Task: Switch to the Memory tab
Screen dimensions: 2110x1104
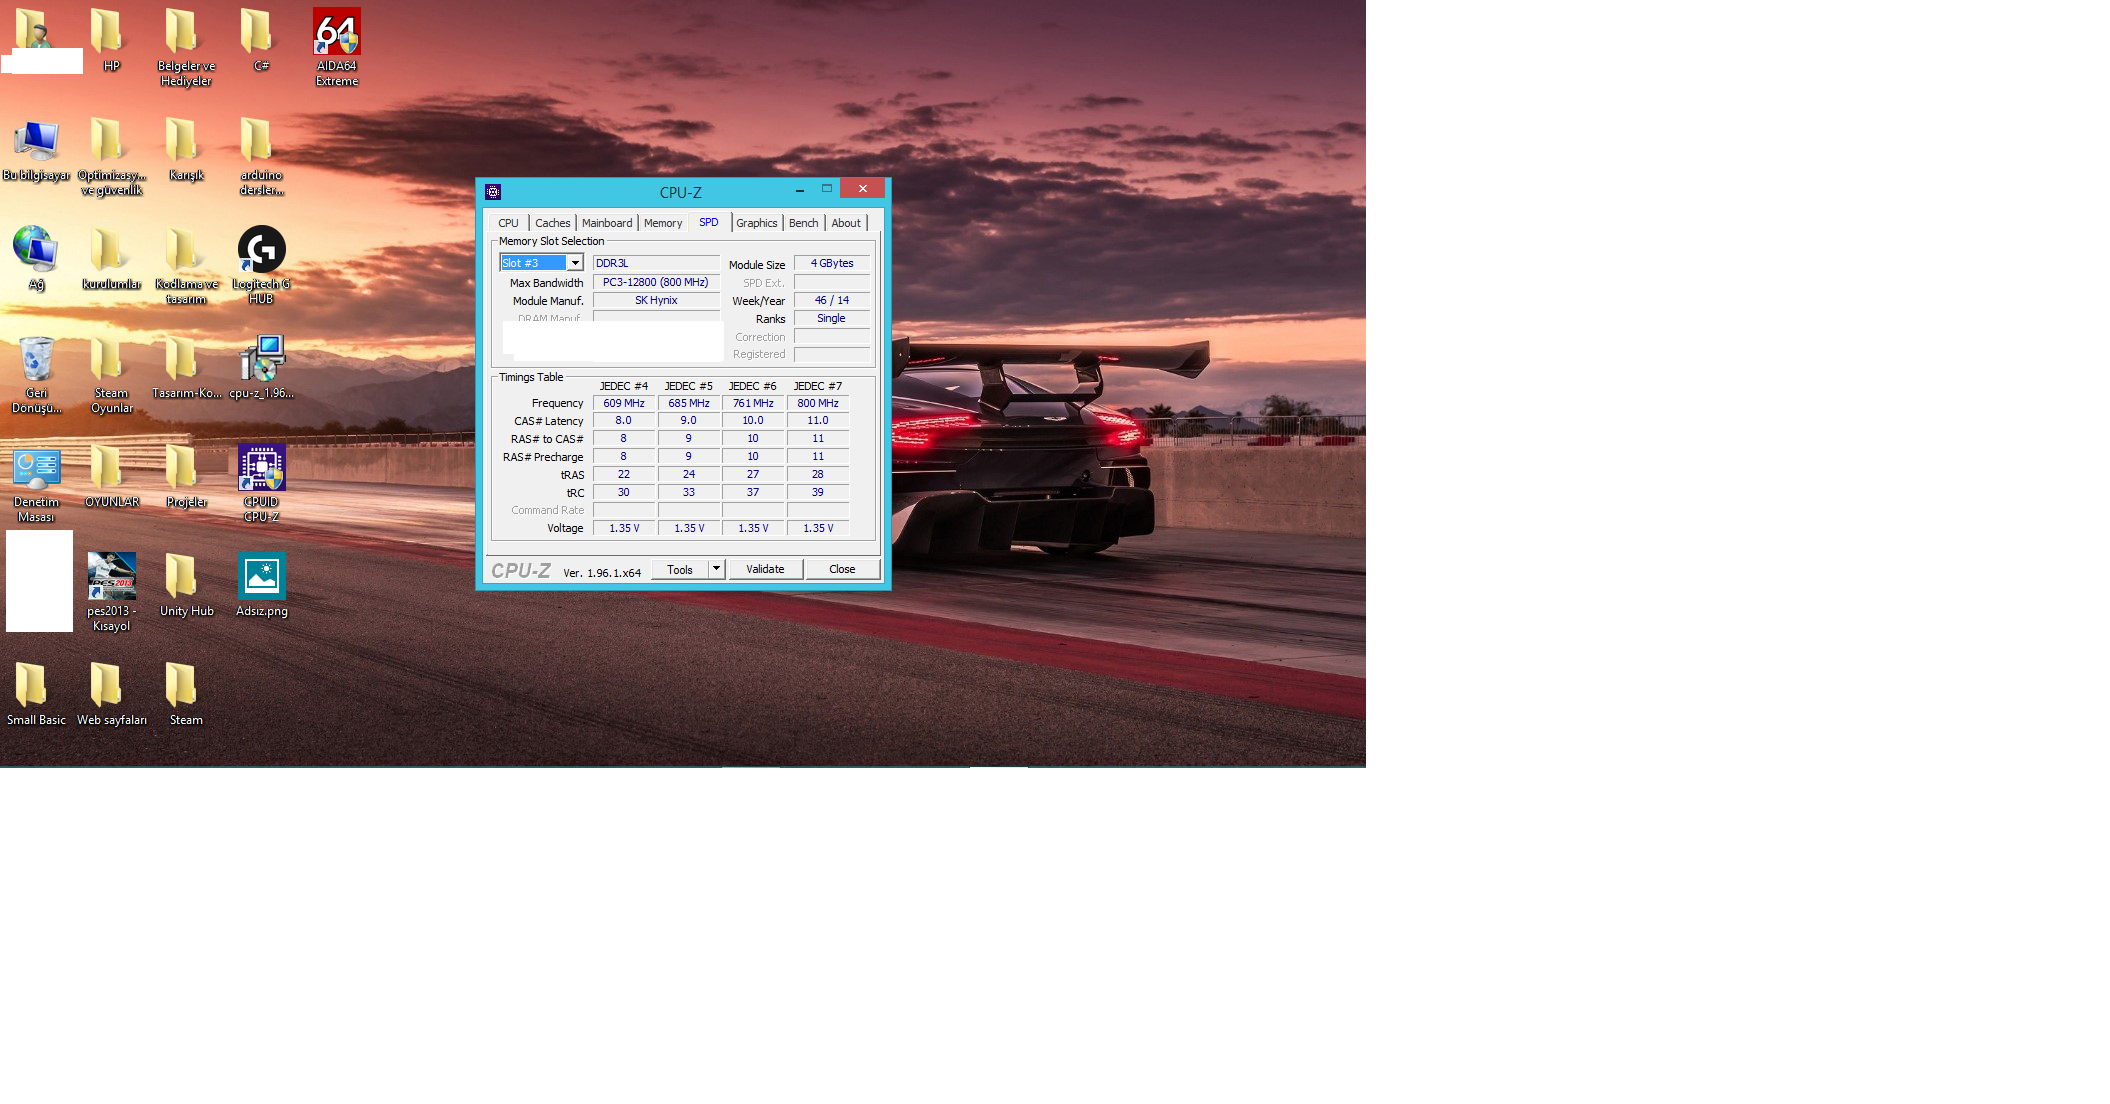Action: pyautogui.click(x=662, y=223)
